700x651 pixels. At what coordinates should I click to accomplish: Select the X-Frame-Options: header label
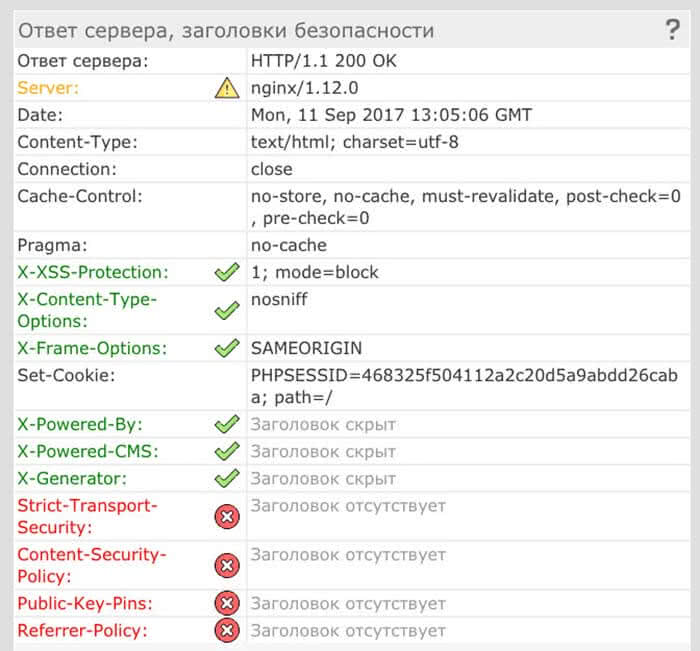[x=92, y=348]
